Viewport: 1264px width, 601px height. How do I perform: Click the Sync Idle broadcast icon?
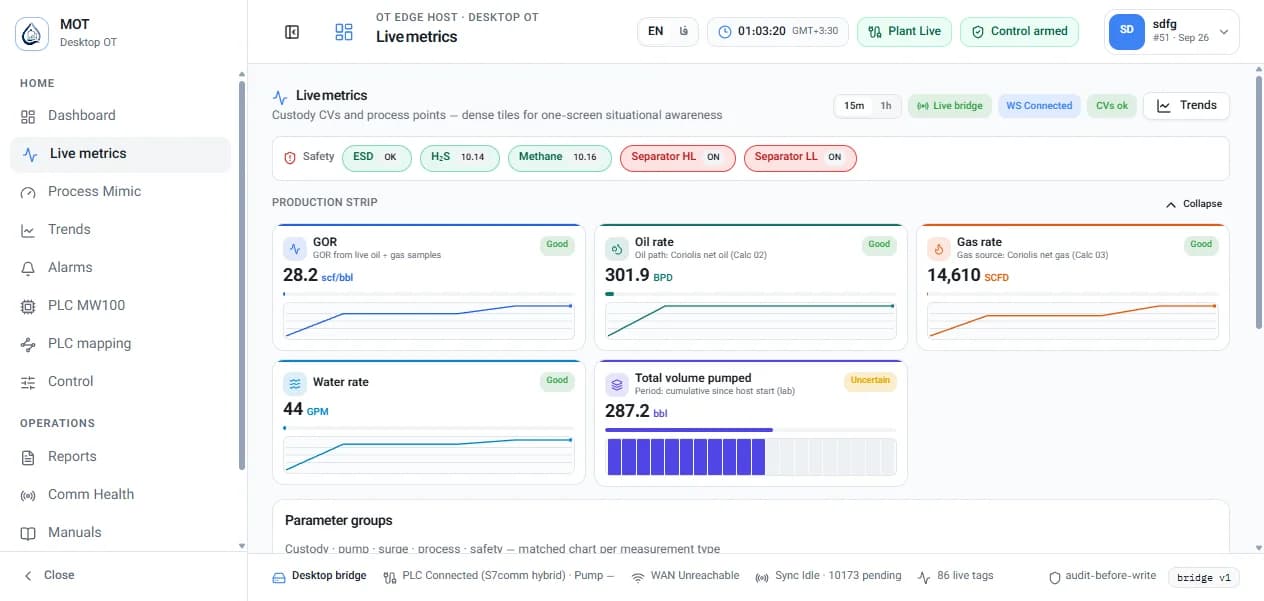tap(763, 577)
